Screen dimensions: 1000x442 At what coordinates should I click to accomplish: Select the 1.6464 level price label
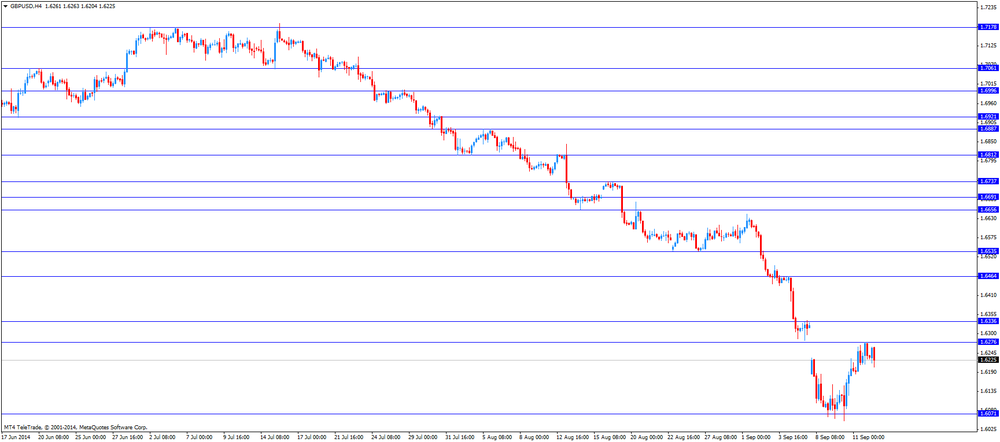(x=987, y=276)
